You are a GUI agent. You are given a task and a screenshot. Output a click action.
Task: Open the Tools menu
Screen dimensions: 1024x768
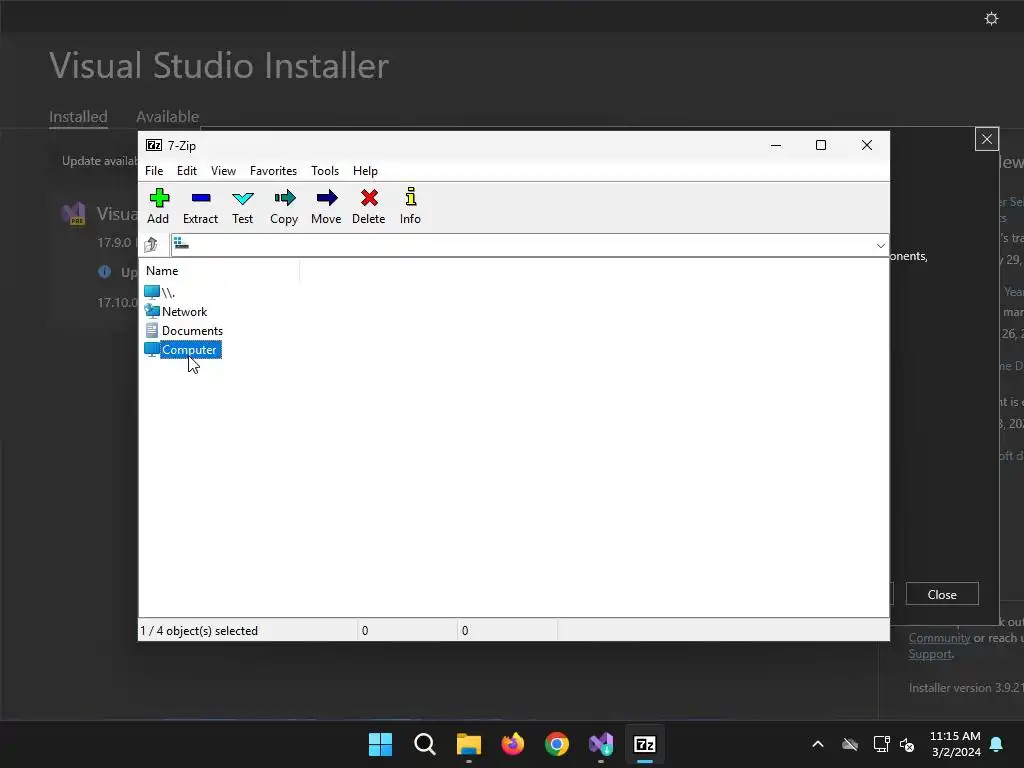(x=325, y=170)
